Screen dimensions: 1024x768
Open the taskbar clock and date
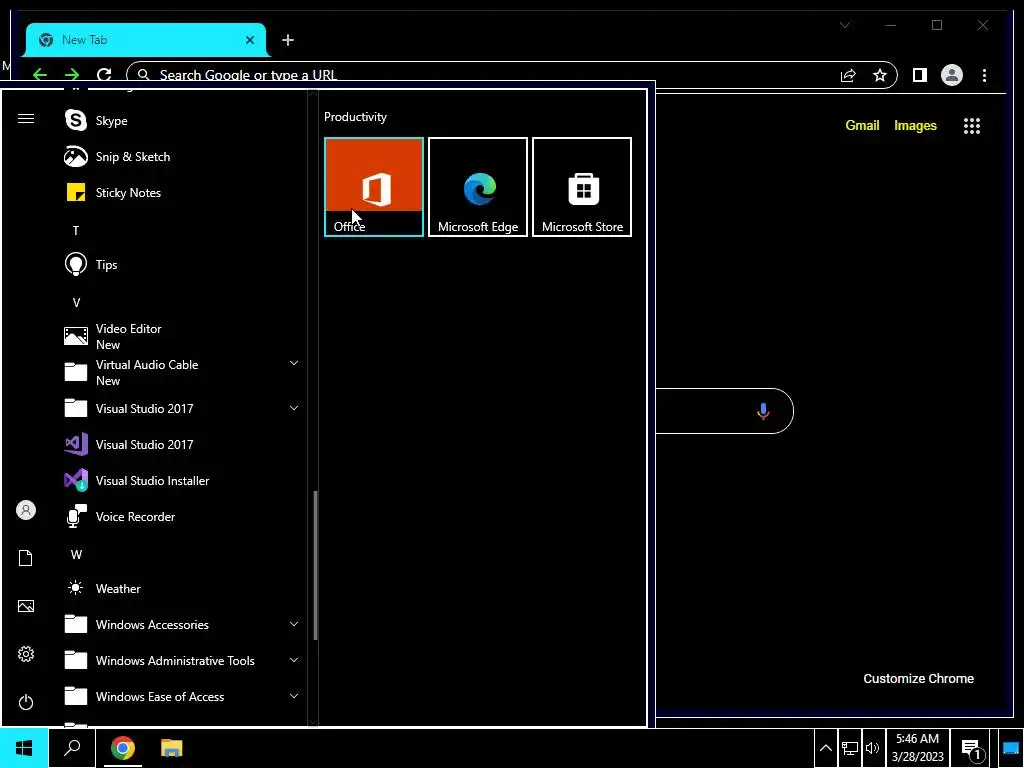918,748
